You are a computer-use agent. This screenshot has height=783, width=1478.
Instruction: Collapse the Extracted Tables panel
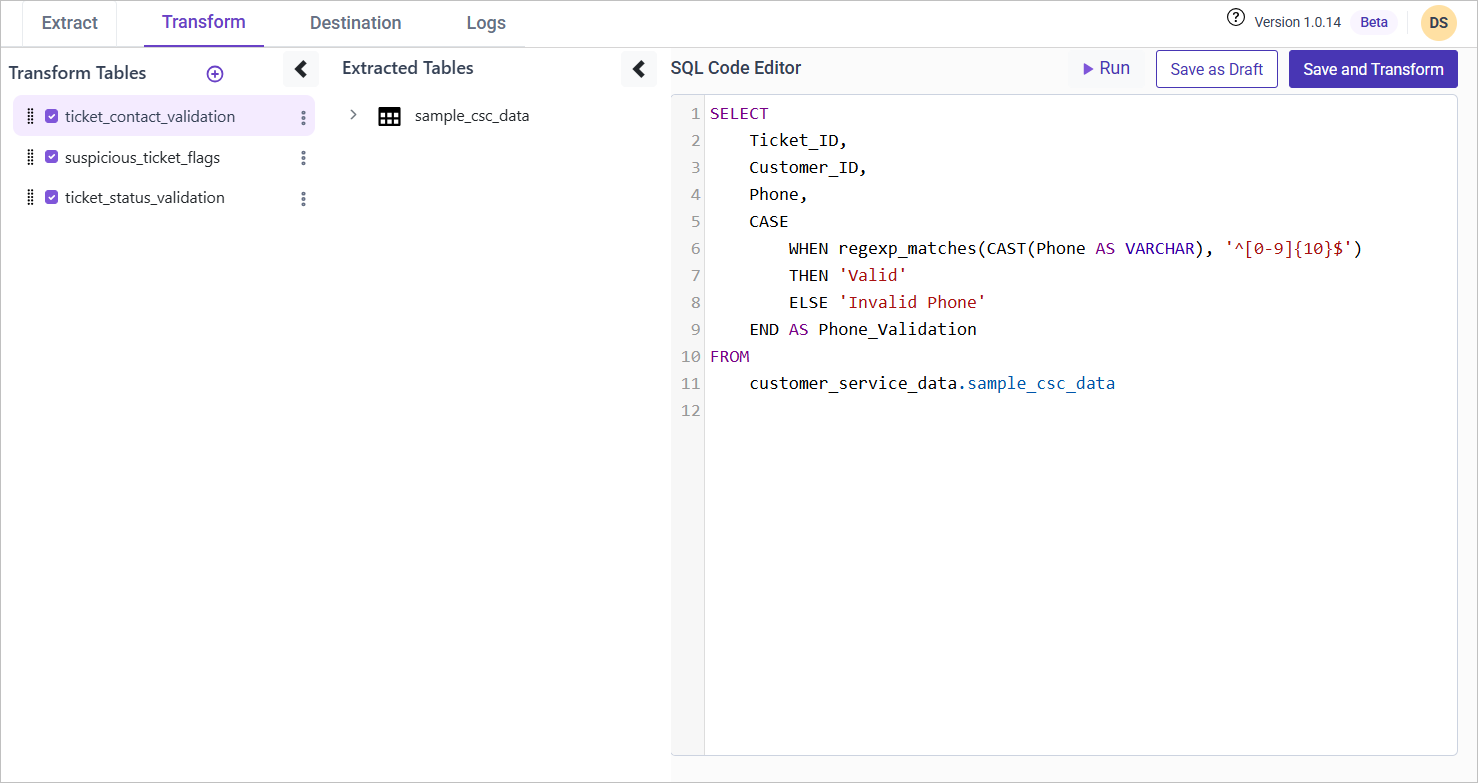click(x=639, y=70)
